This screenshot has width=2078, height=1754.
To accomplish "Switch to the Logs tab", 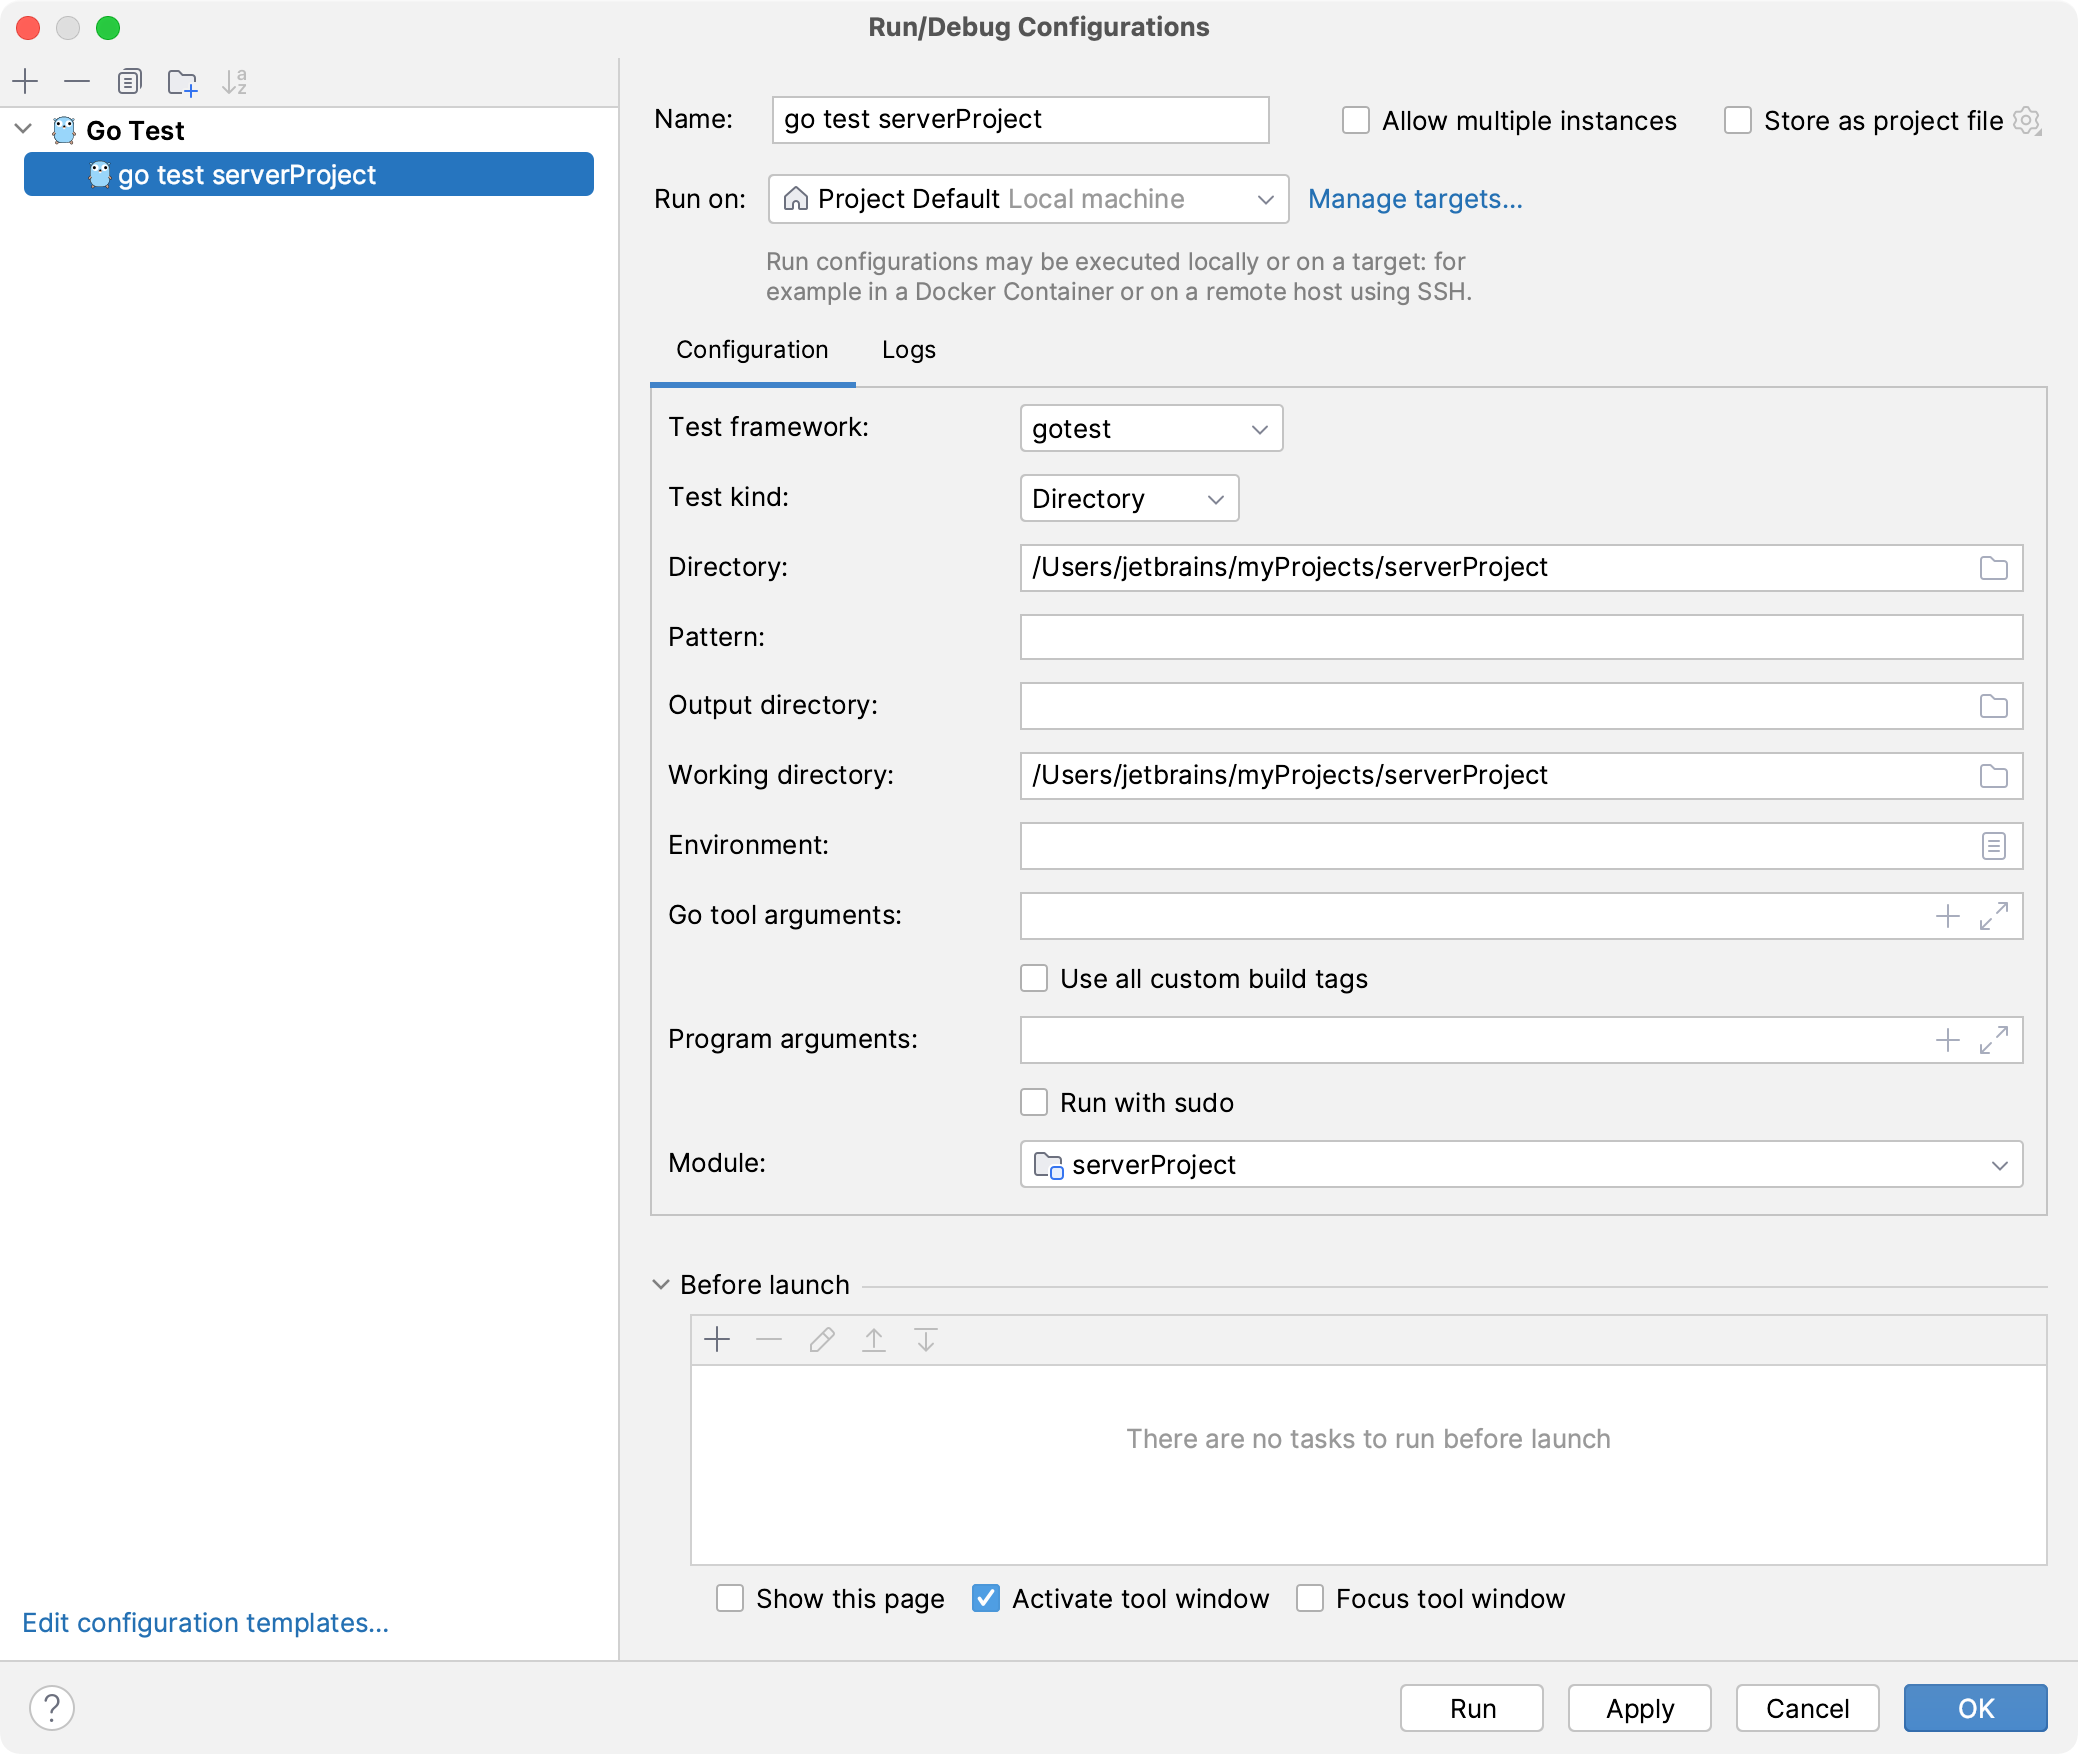I will (907, 349).
